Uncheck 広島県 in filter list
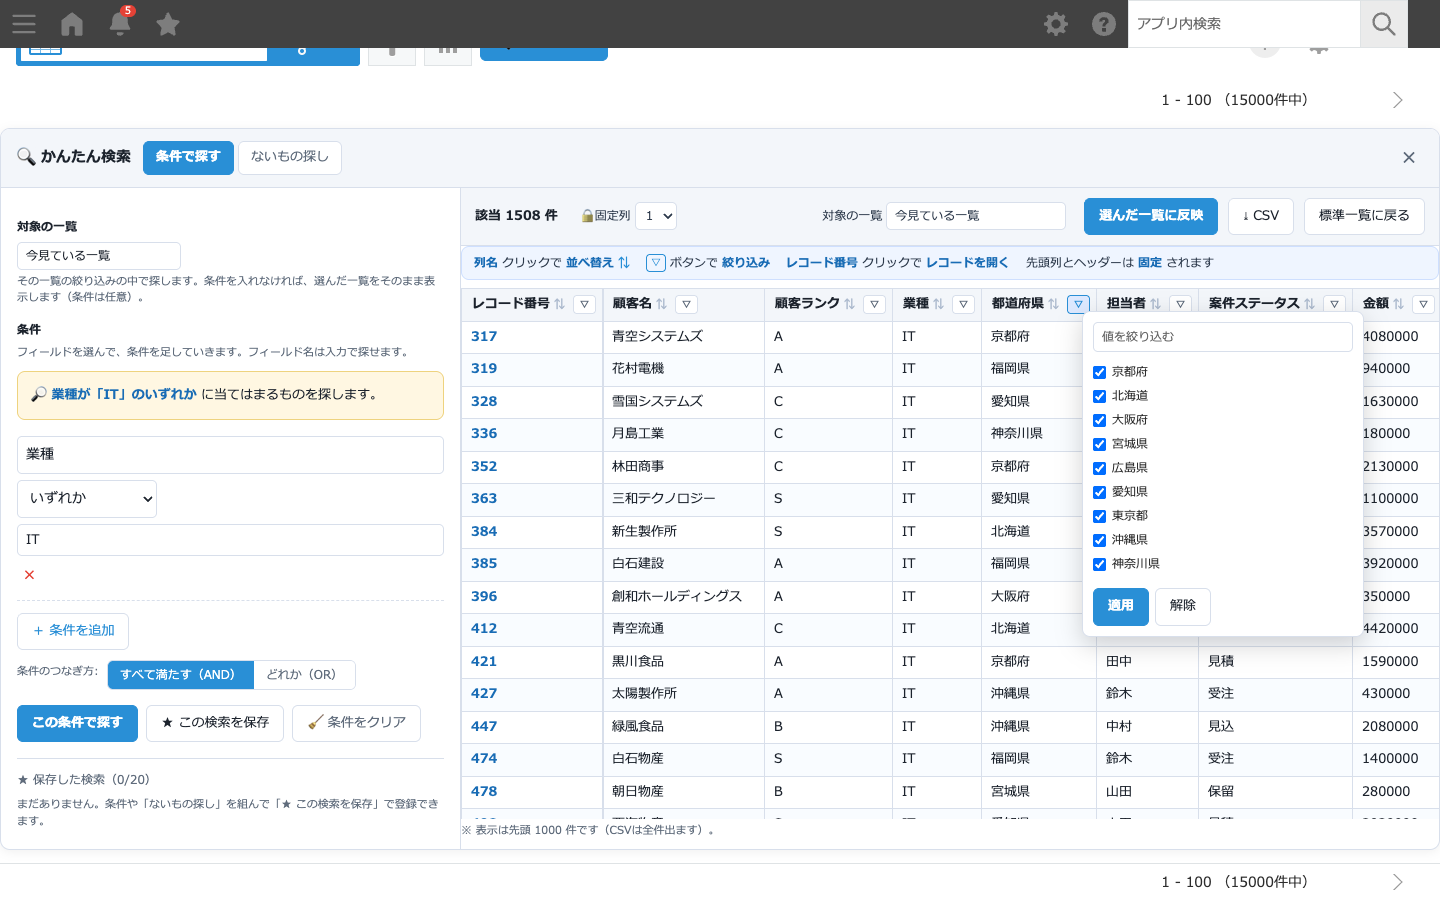The height and width of the screenshot is (900, 1440). [x=1099, y=468]
